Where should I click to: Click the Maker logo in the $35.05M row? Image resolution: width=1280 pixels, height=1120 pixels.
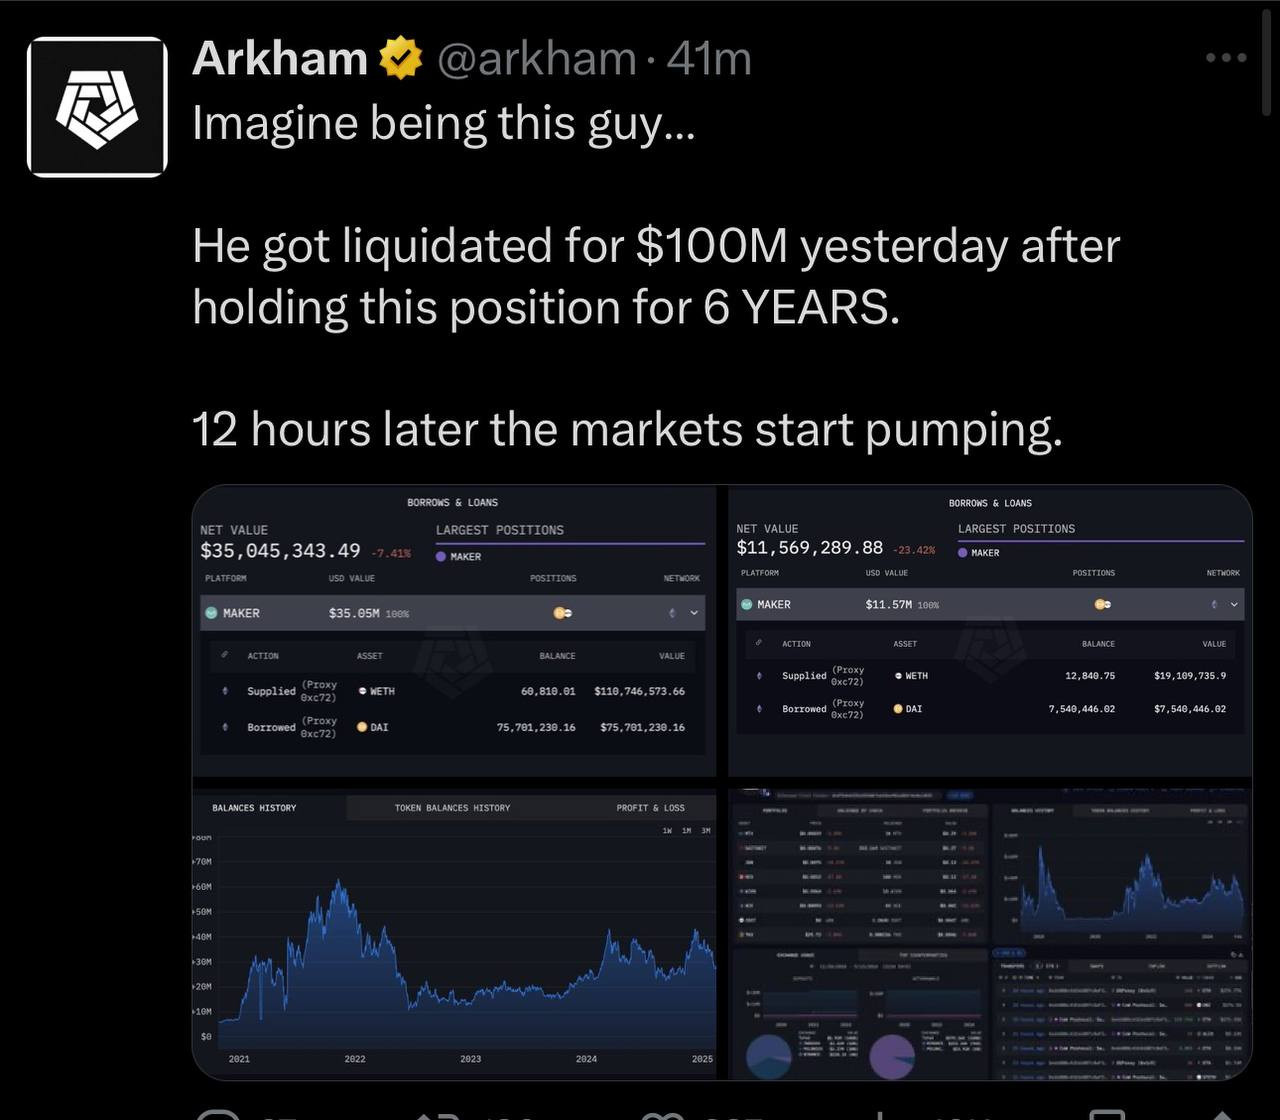click(211, 613)
